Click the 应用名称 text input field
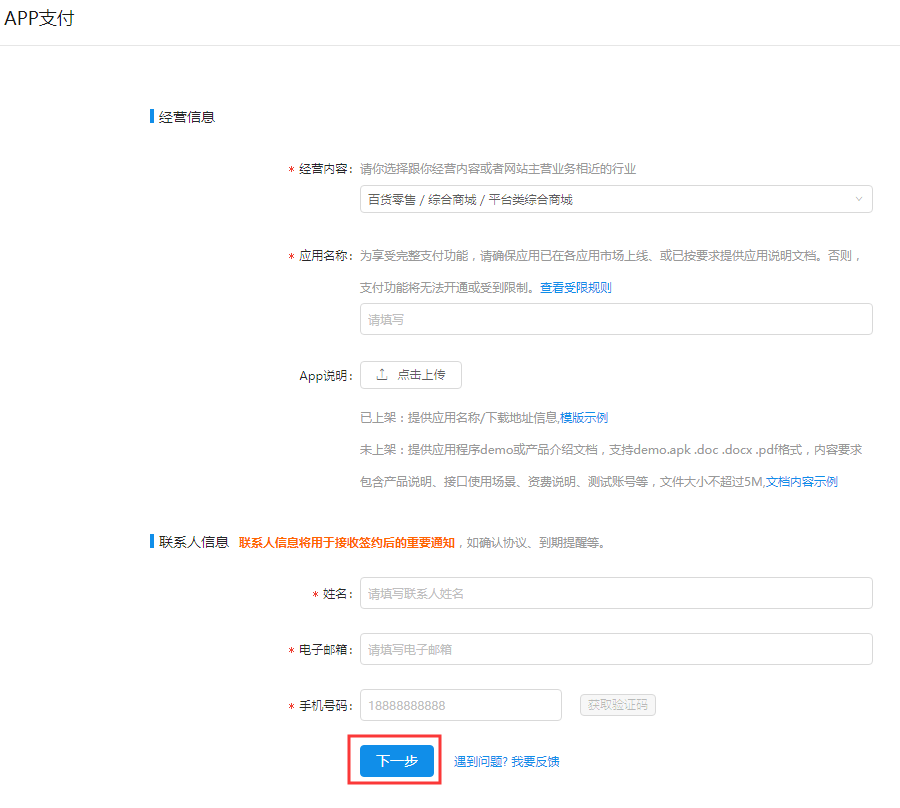This screenshot has height=808, width=900. (616, 319)
